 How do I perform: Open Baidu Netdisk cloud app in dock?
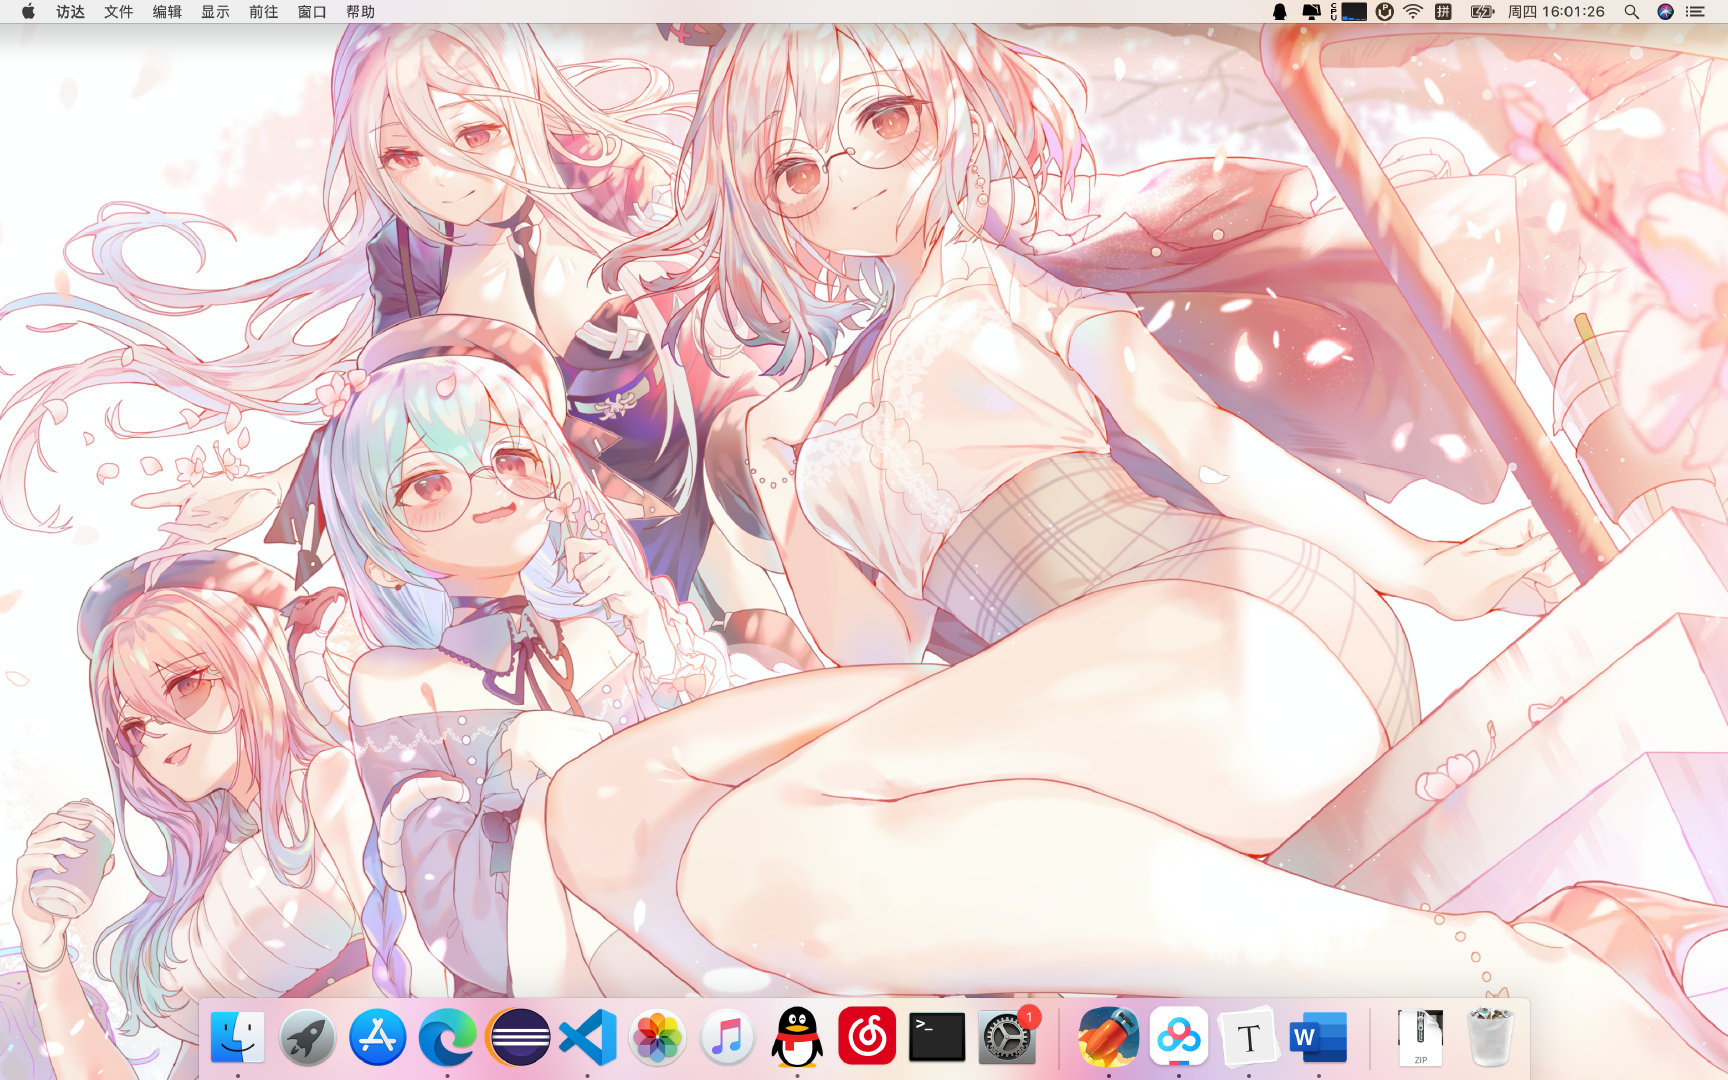click(x=1179, y=1037)
